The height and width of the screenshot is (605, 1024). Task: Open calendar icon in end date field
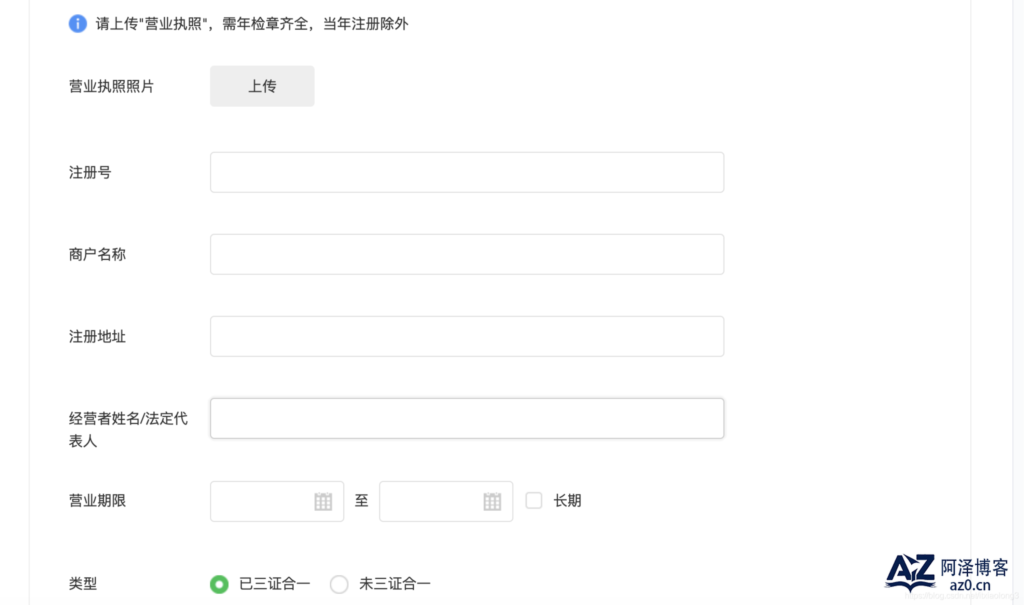pos(492,502)
